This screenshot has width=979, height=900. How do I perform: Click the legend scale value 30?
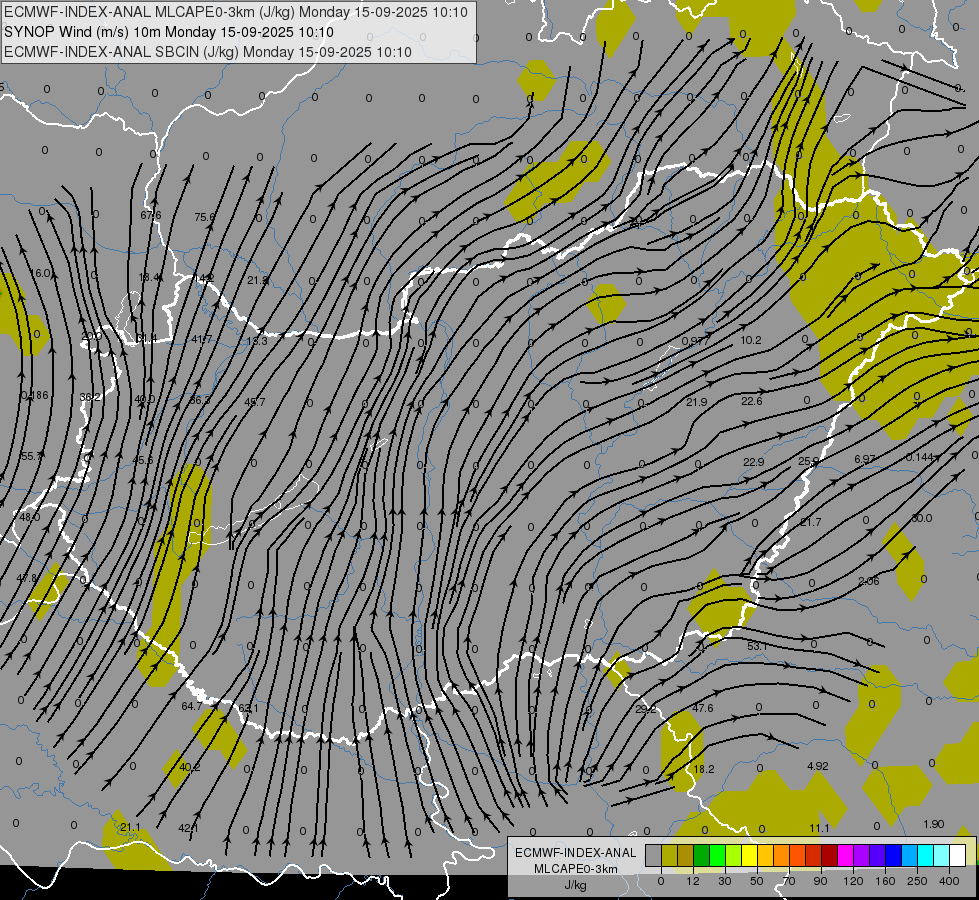click(x=725, y=881)
